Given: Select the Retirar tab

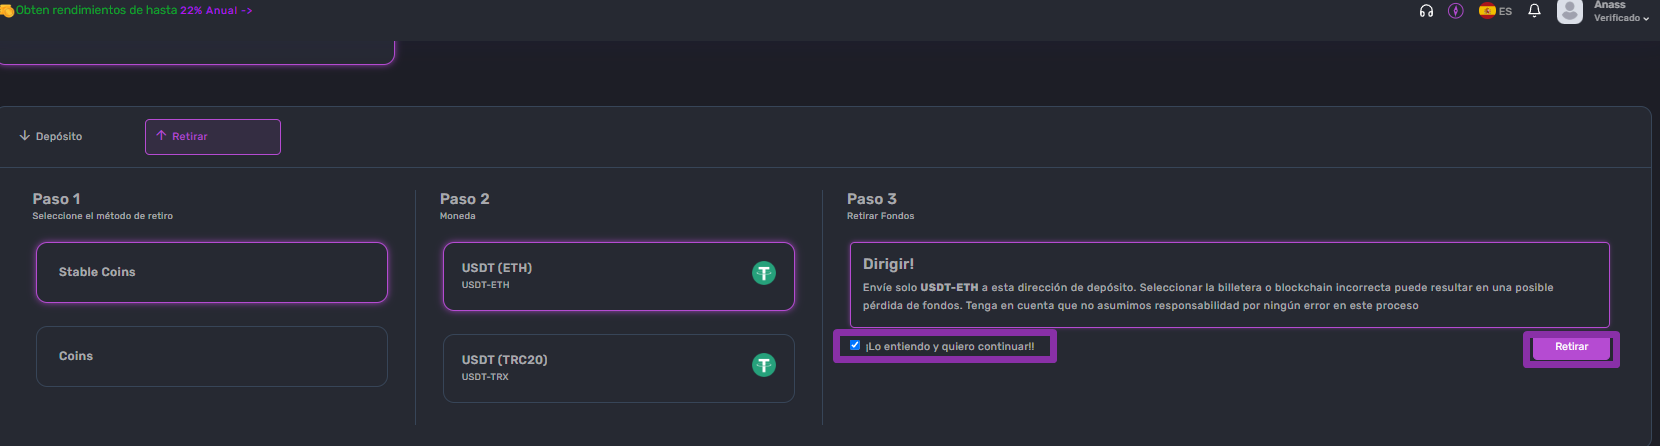Looking at the screenshot, I should [x=213, y=137].
